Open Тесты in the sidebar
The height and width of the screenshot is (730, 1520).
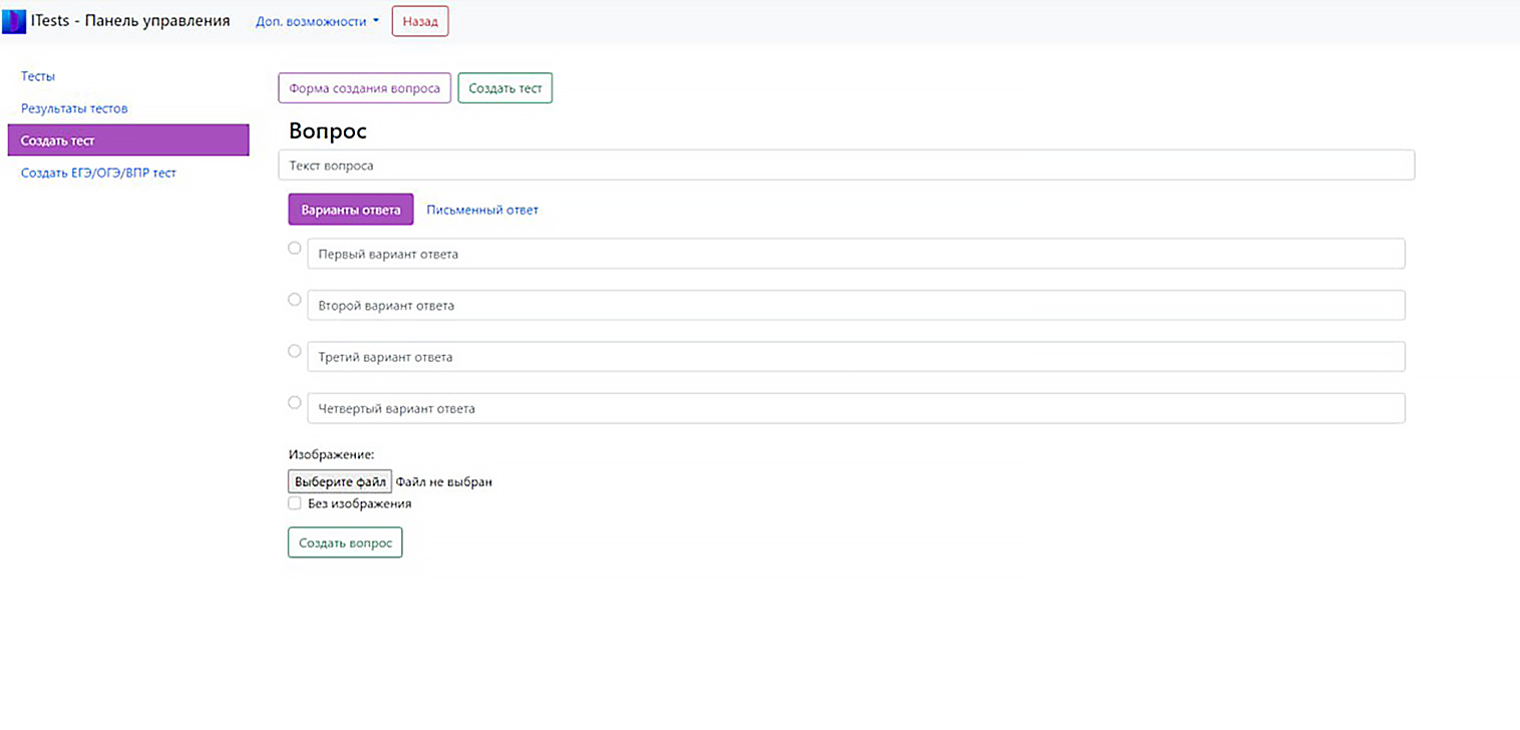coord(38,76)
